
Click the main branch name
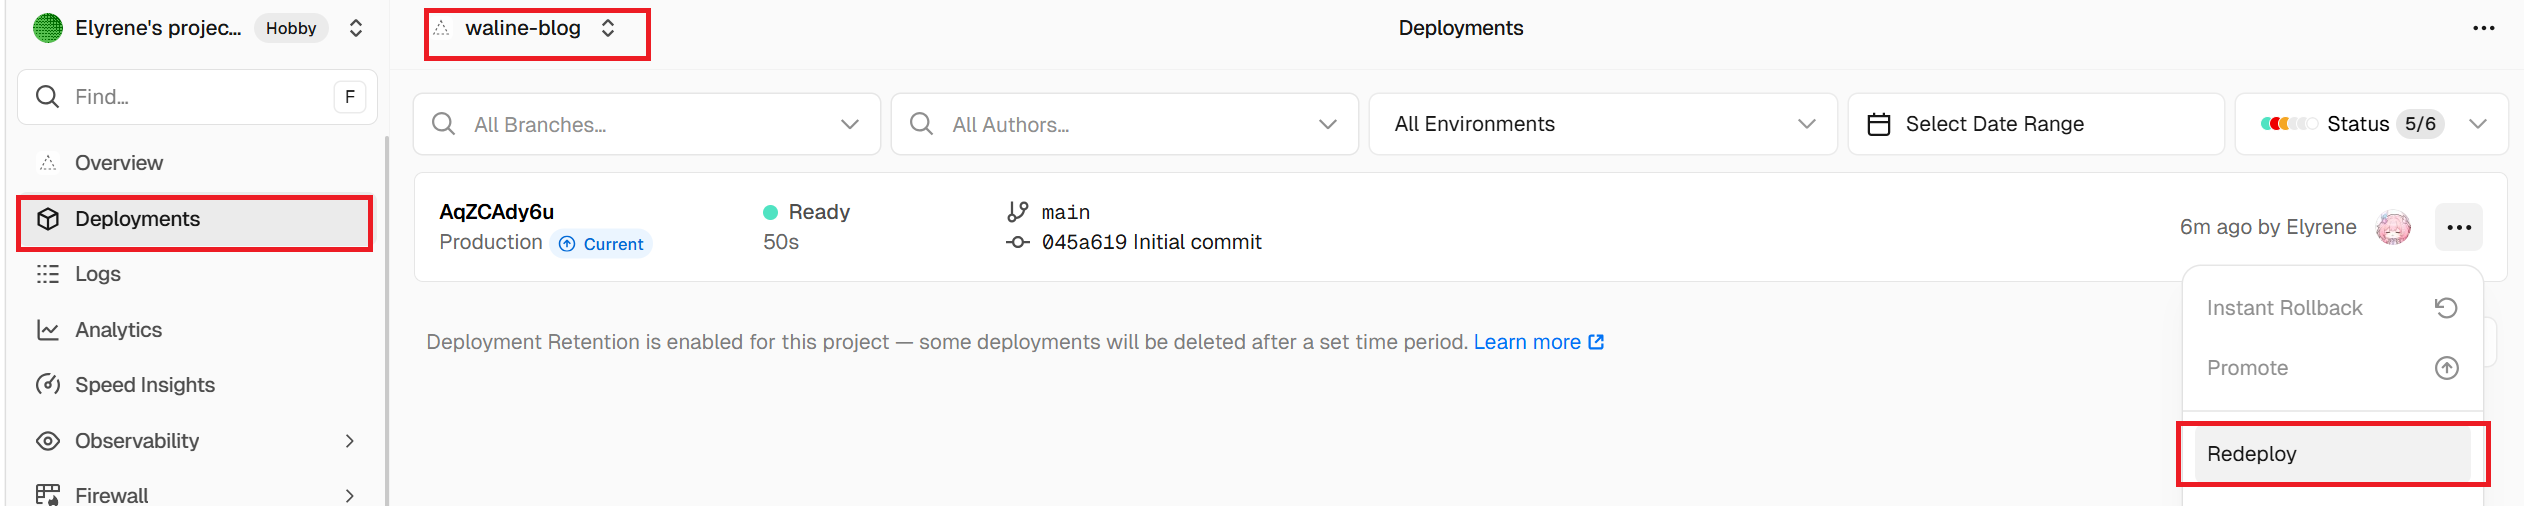click(1066, 212)
